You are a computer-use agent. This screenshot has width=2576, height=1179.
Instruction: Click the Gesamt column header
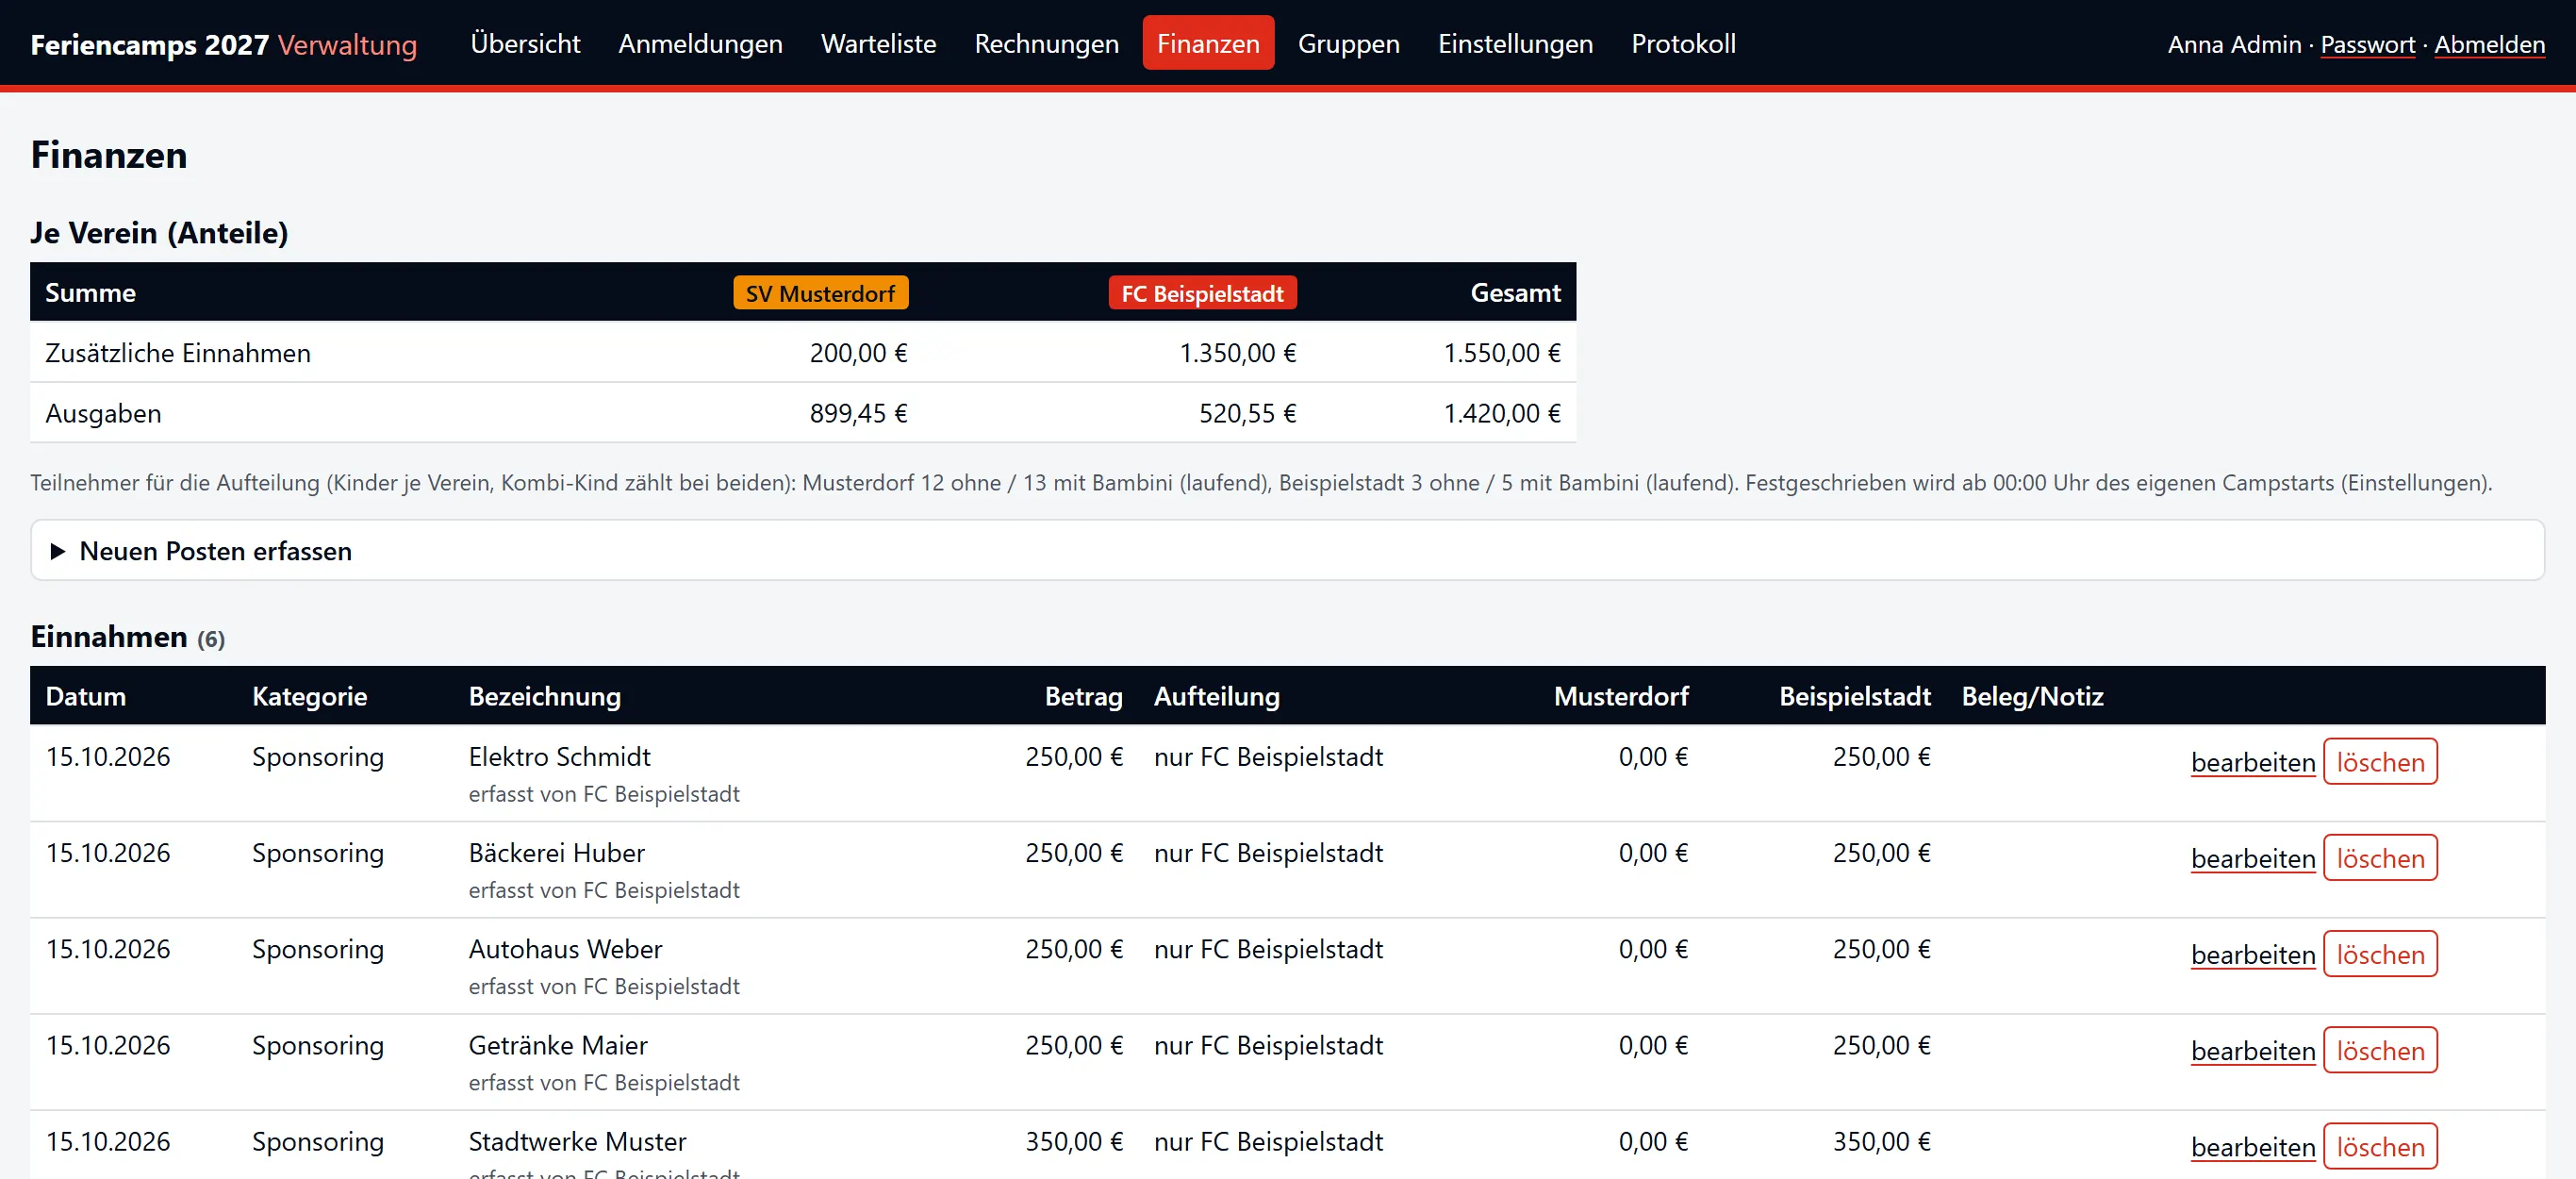coord(1515,293)
